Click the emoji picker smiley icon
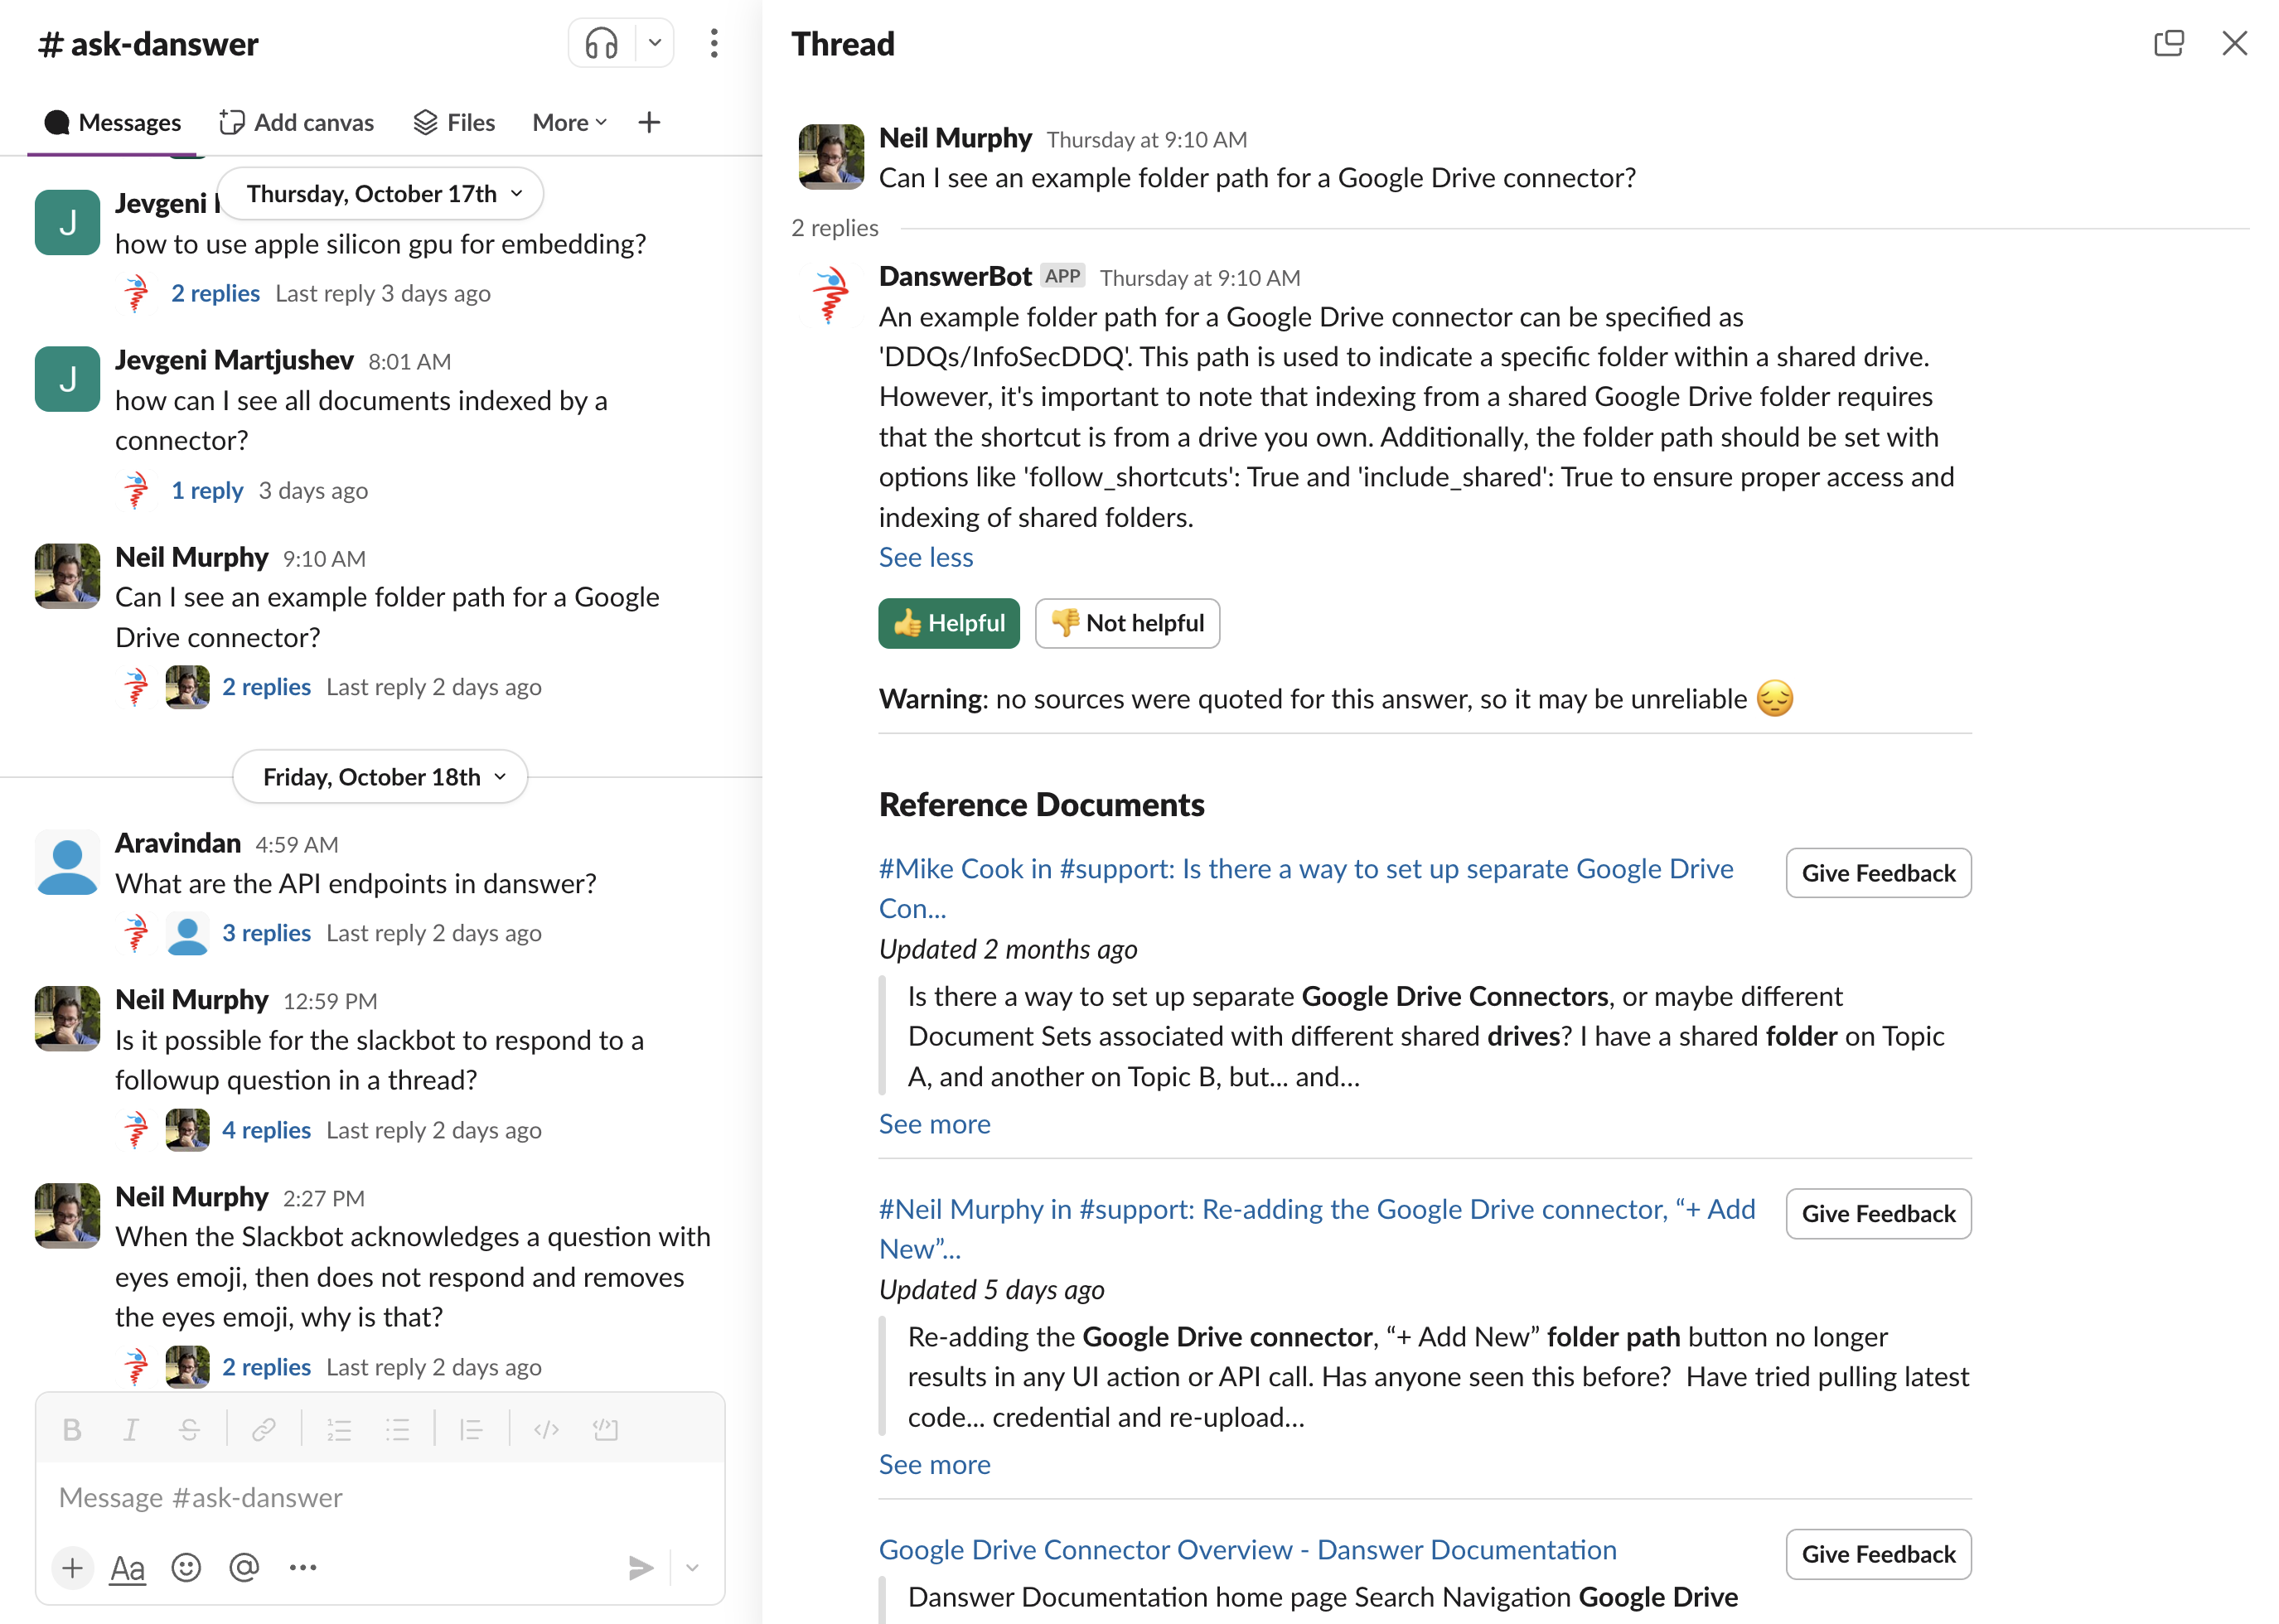Viewport: 2279px width, 1624px height. [x=186, y=1567]
